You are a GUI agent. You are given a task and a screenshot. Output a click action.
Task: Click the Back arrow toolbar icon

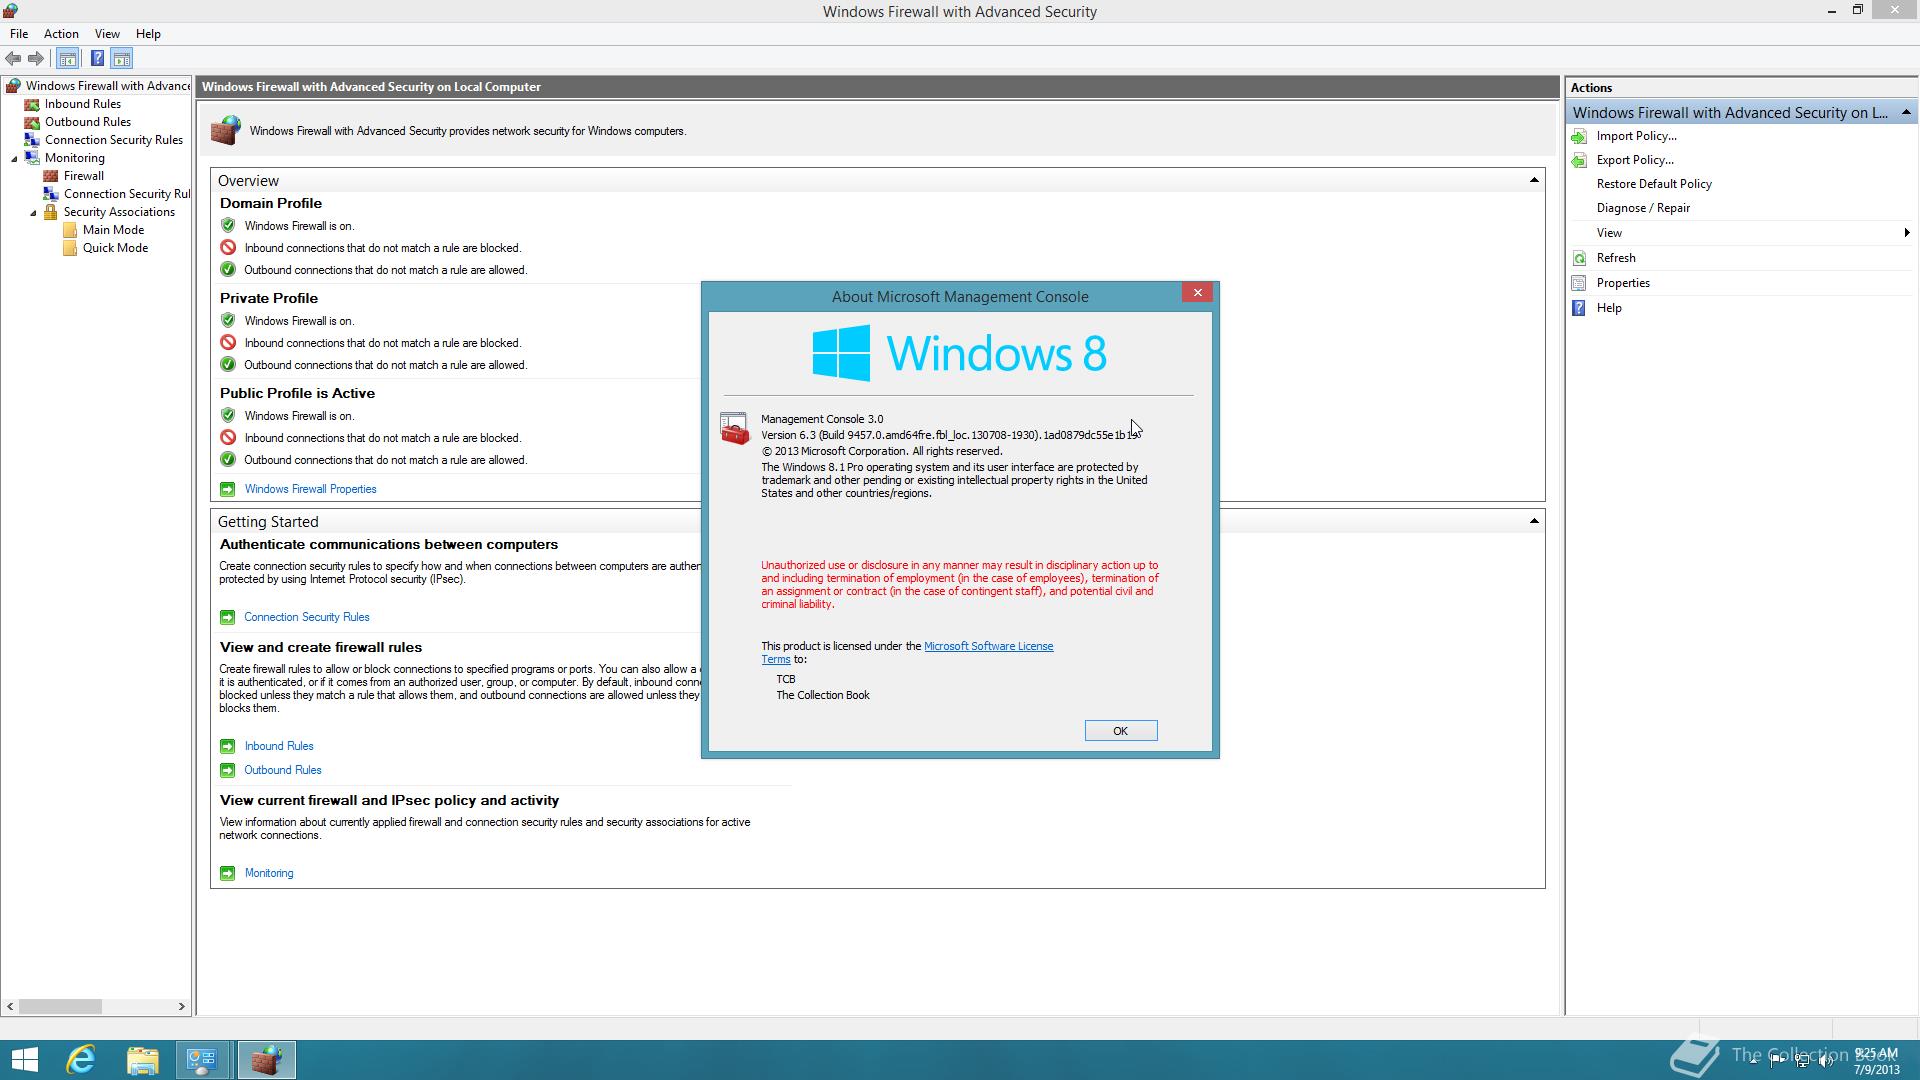coord(13,58)
